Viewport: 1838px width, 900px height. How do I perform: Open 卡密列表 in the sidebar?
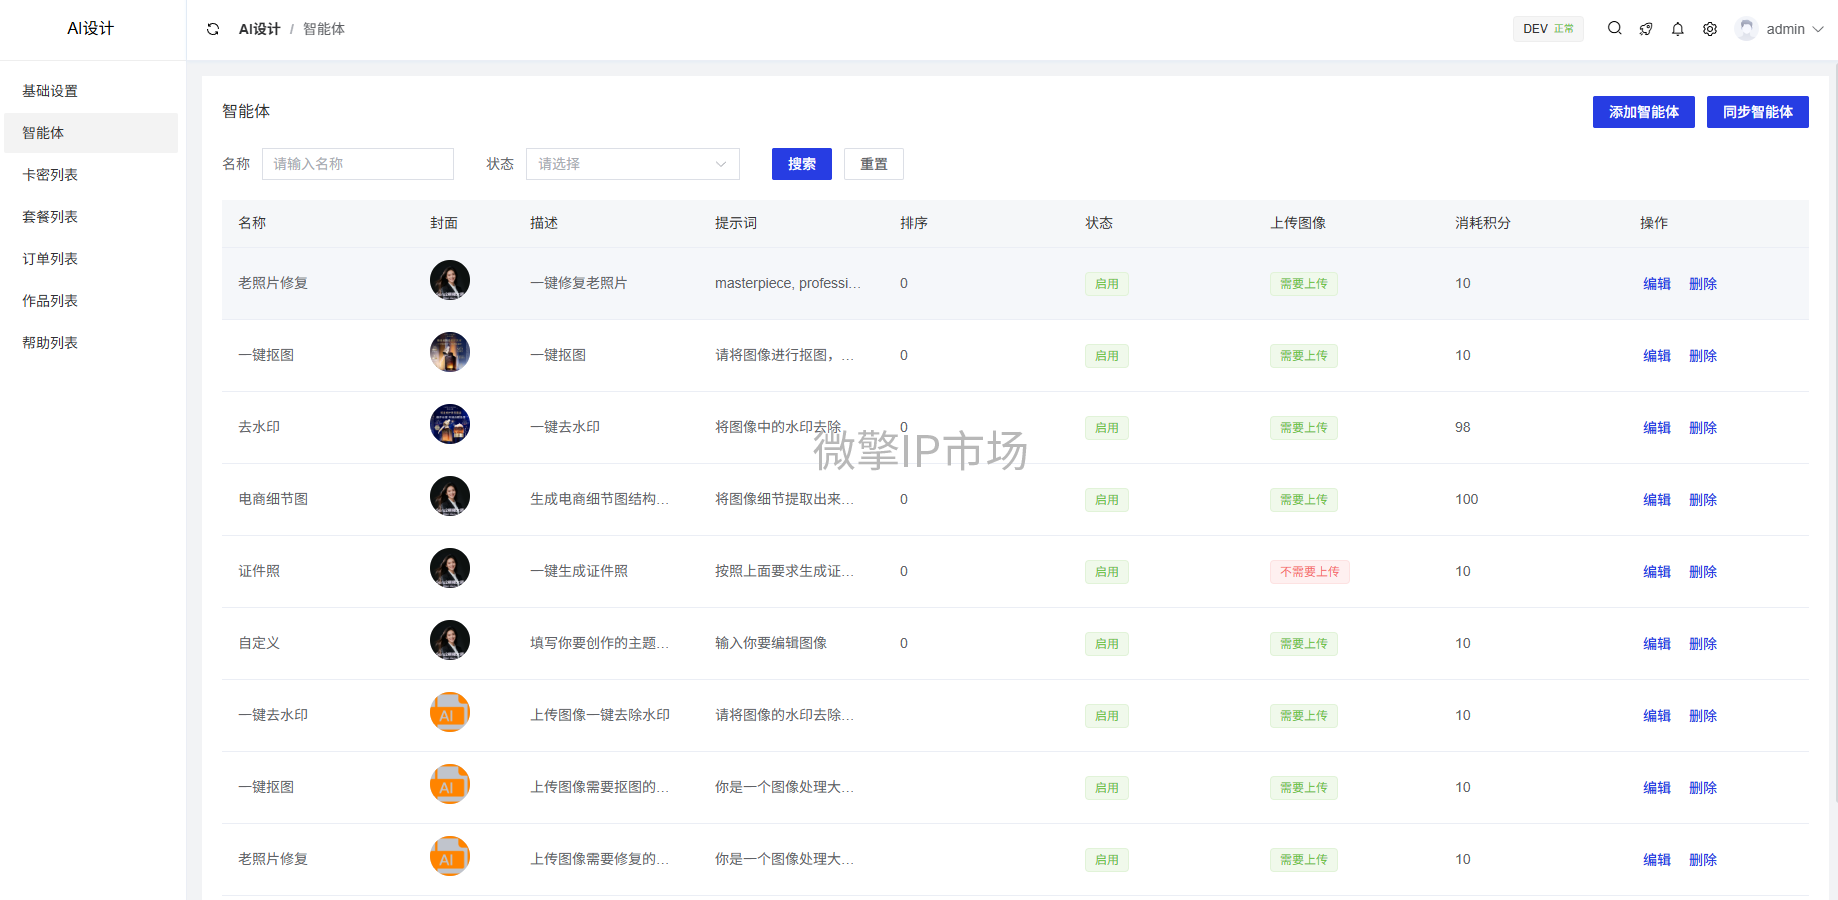click(x=50, y=175)
